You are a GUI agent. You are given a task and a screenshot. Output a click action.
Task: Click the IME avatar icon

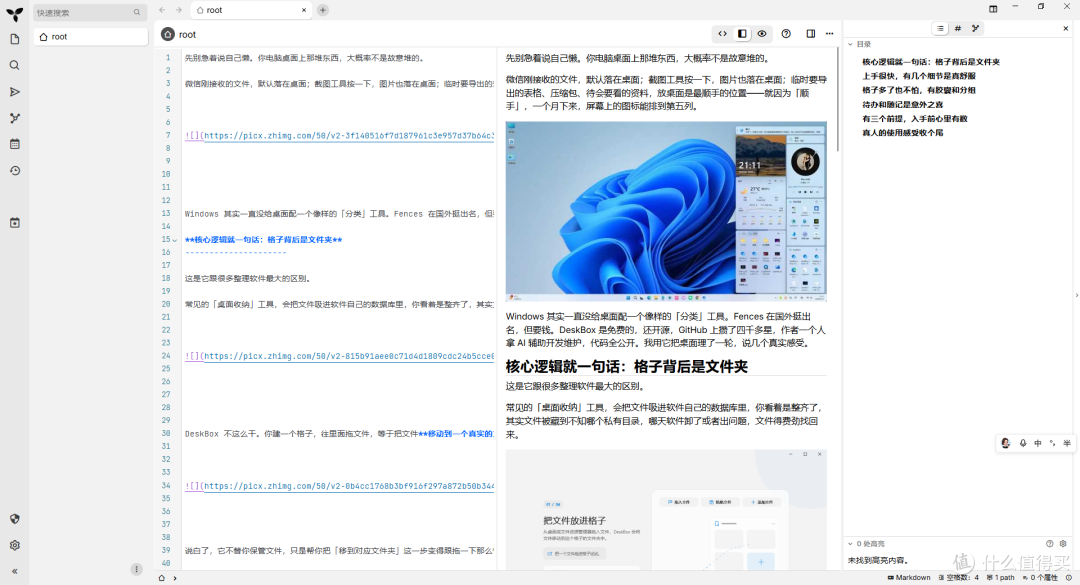(x=1006, y=443)
